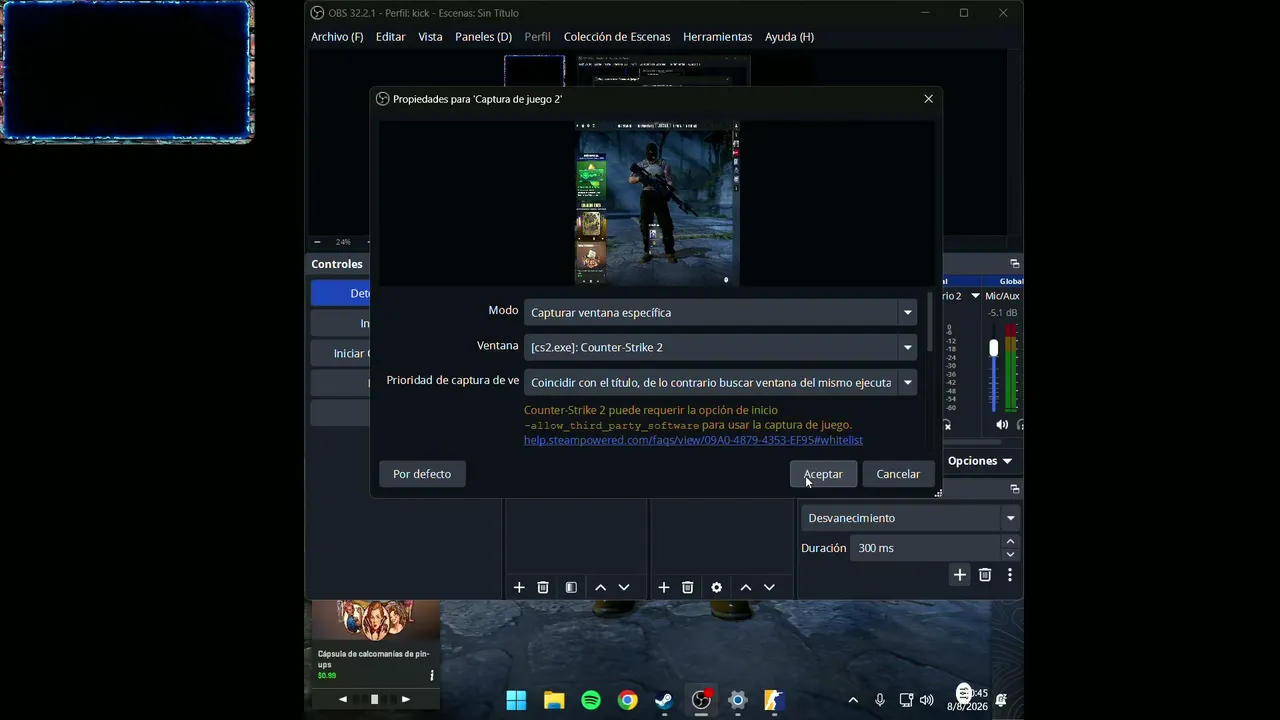Viewport: 1280px width, 720px height.
Task: Open Google Chrome from taskbar
Action: click(627, 700)
